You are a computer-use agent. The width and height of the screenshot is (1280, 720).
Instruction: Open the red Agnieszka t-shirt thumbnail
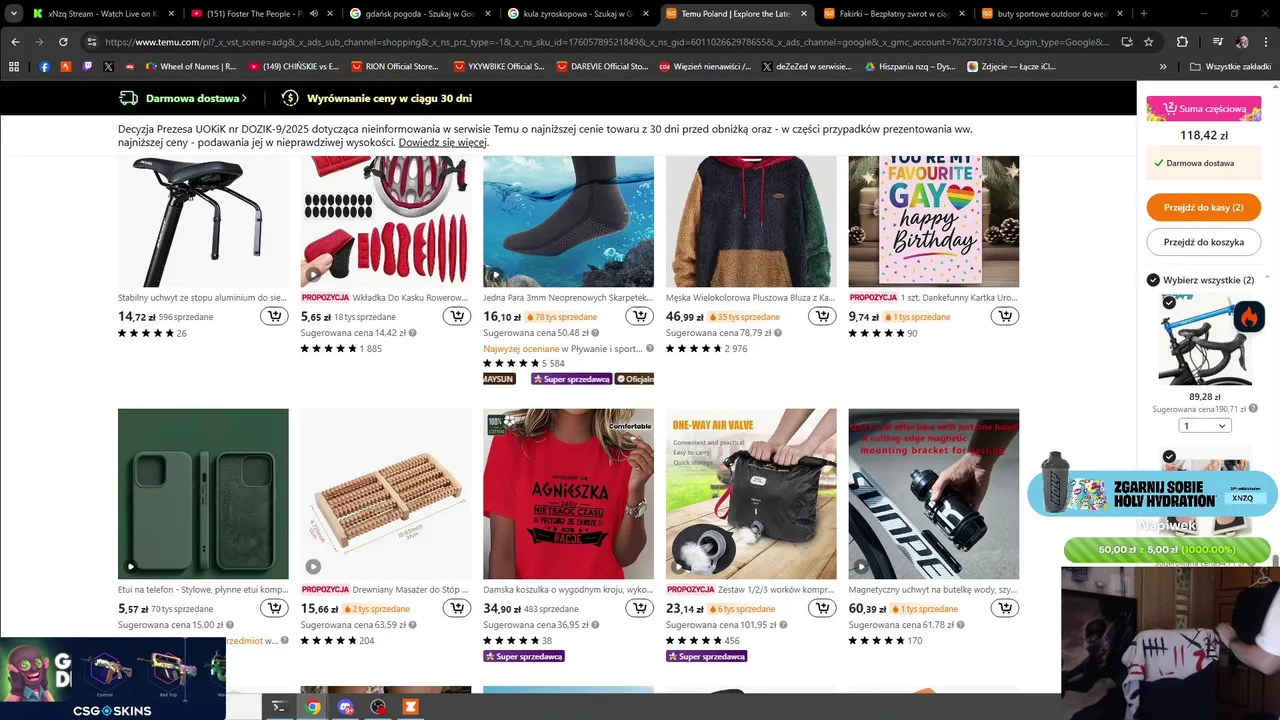tap(568, 494)
